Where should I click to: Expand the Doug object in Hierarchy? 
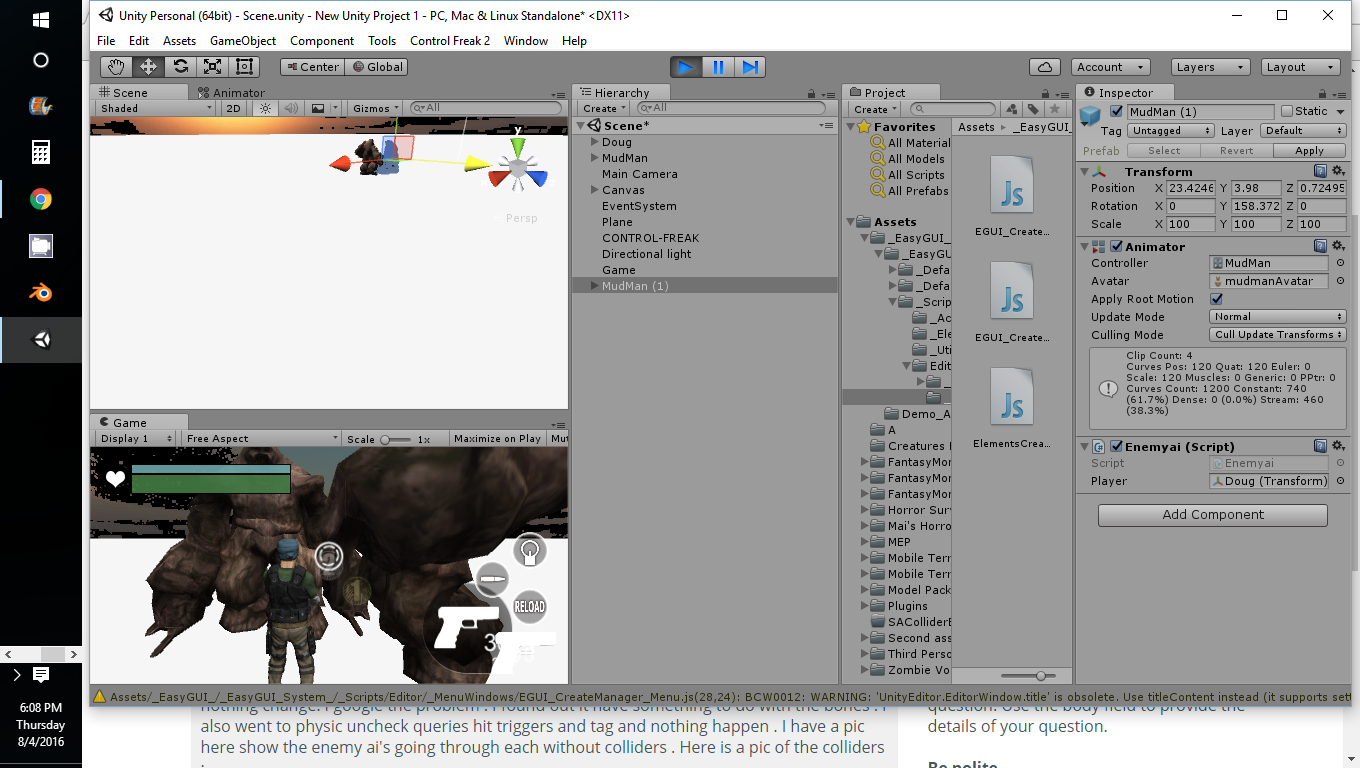594,142
